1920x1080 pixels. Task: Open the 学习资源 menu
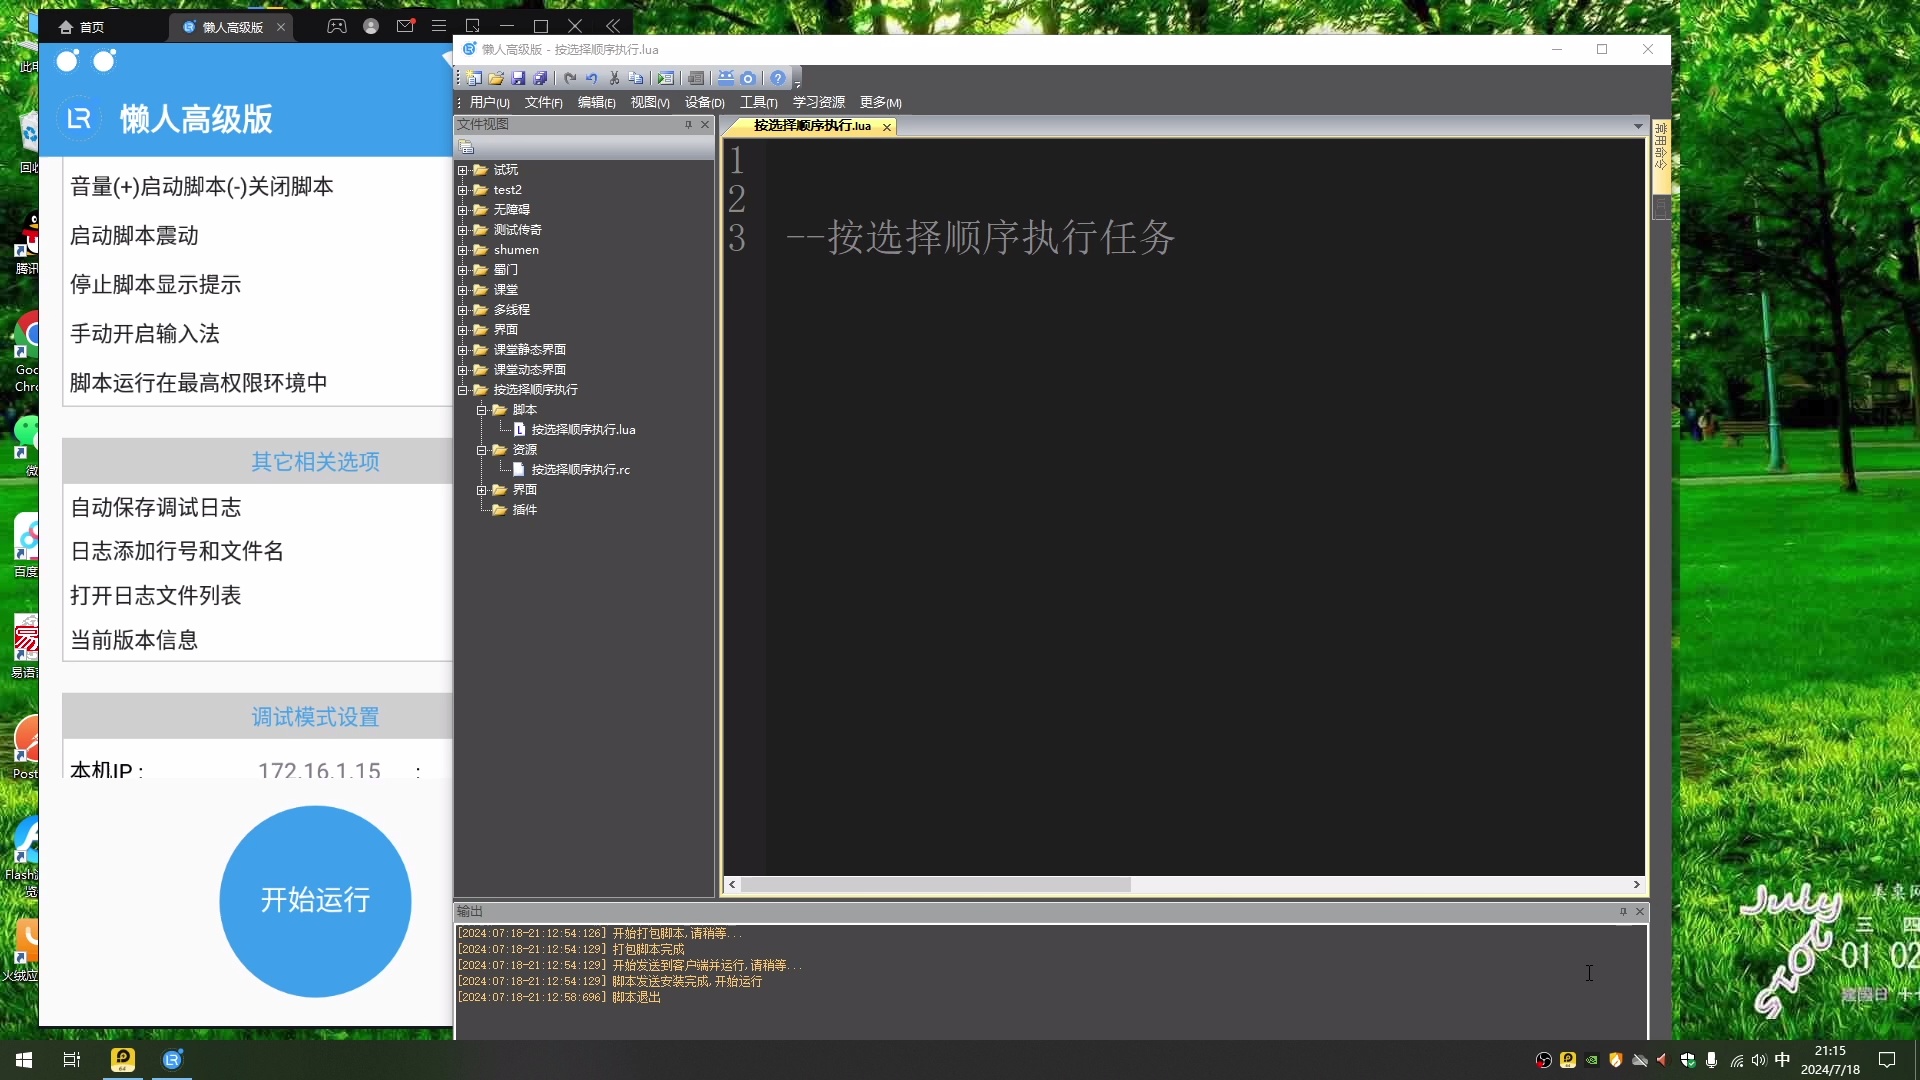(818, 102)
